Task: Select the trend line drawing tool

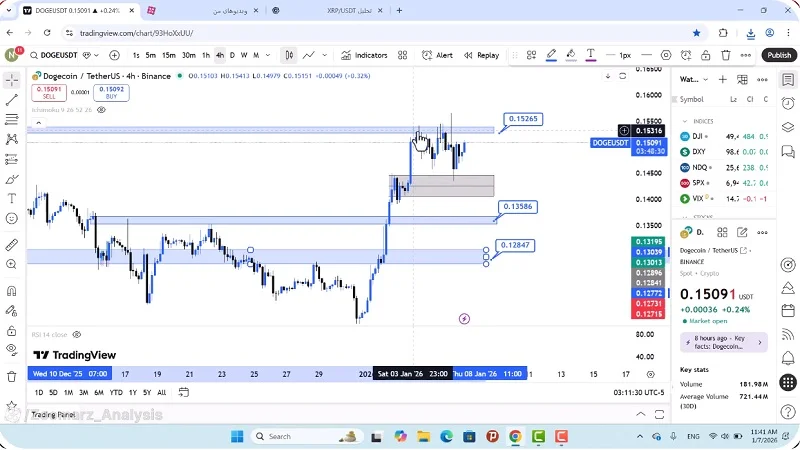Action: point(12,100)
